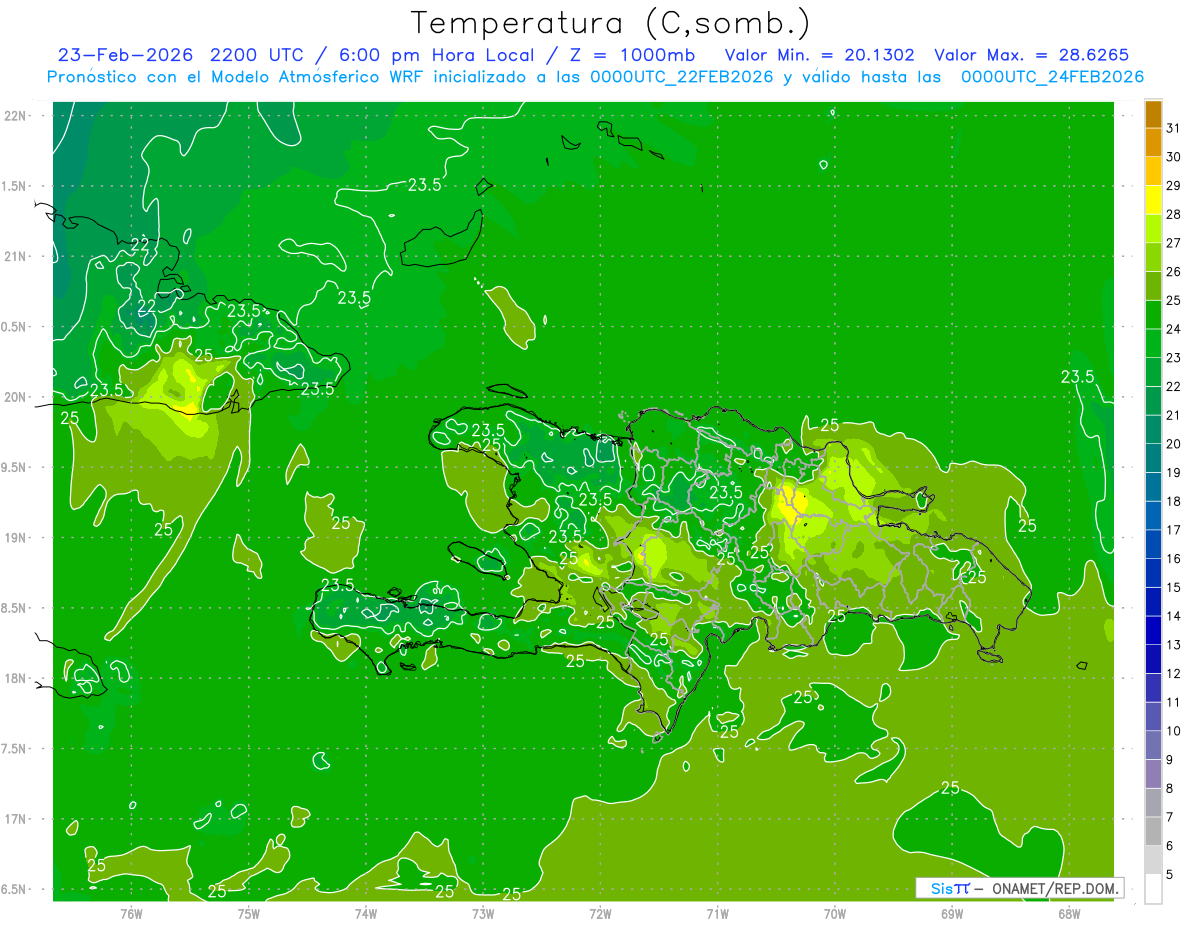Click the orange legend swatch between 30 and 31
The height and width of the screenshot is (927, 1200).
(x=1153, y=143)
